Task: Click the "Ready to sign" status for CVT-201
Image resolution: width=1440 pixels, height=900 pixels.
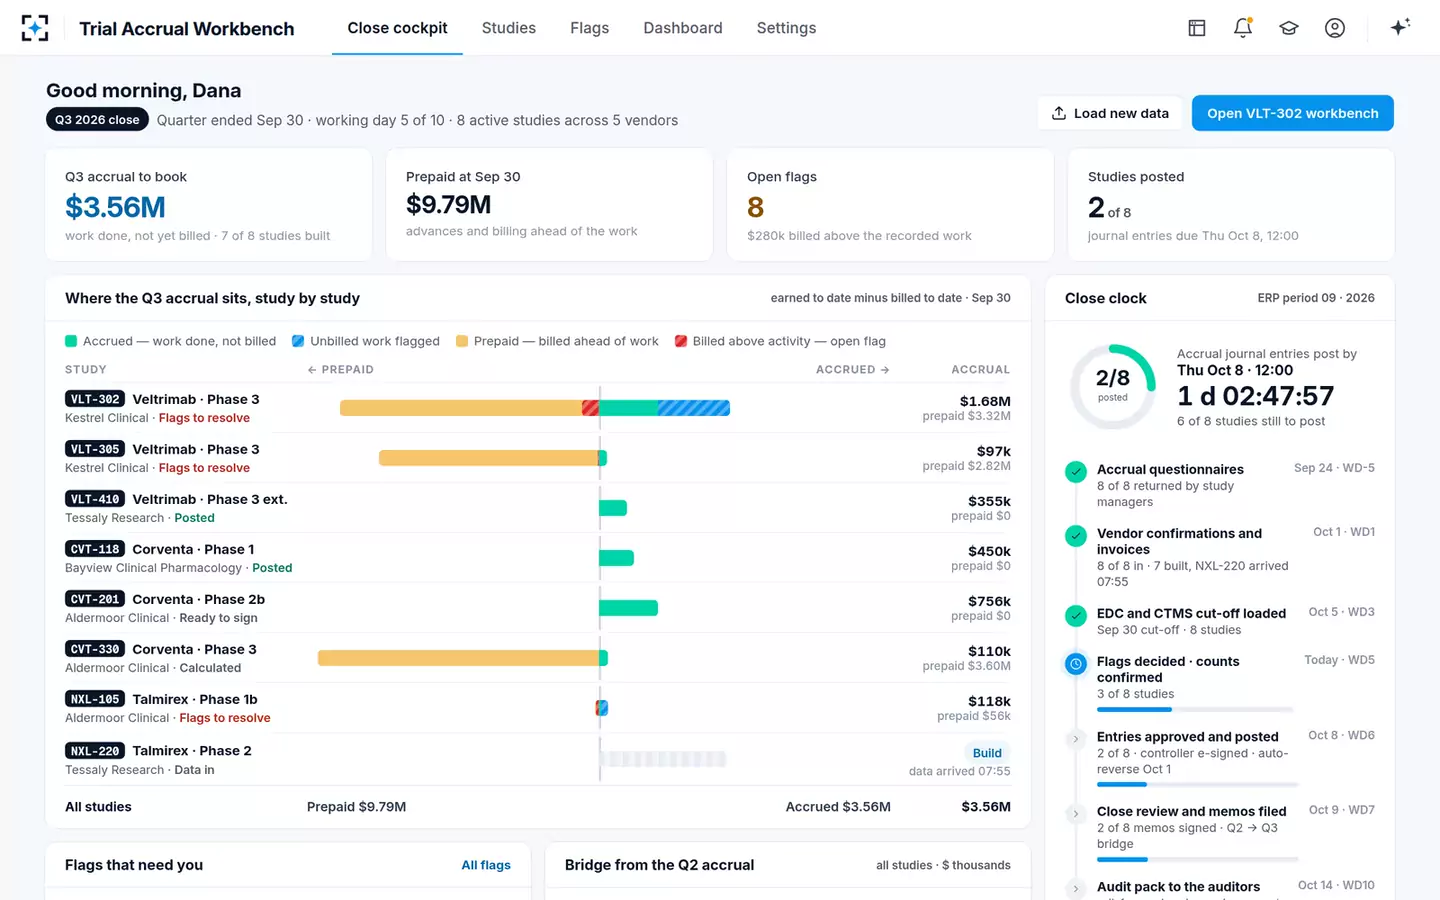Action: 218,618
